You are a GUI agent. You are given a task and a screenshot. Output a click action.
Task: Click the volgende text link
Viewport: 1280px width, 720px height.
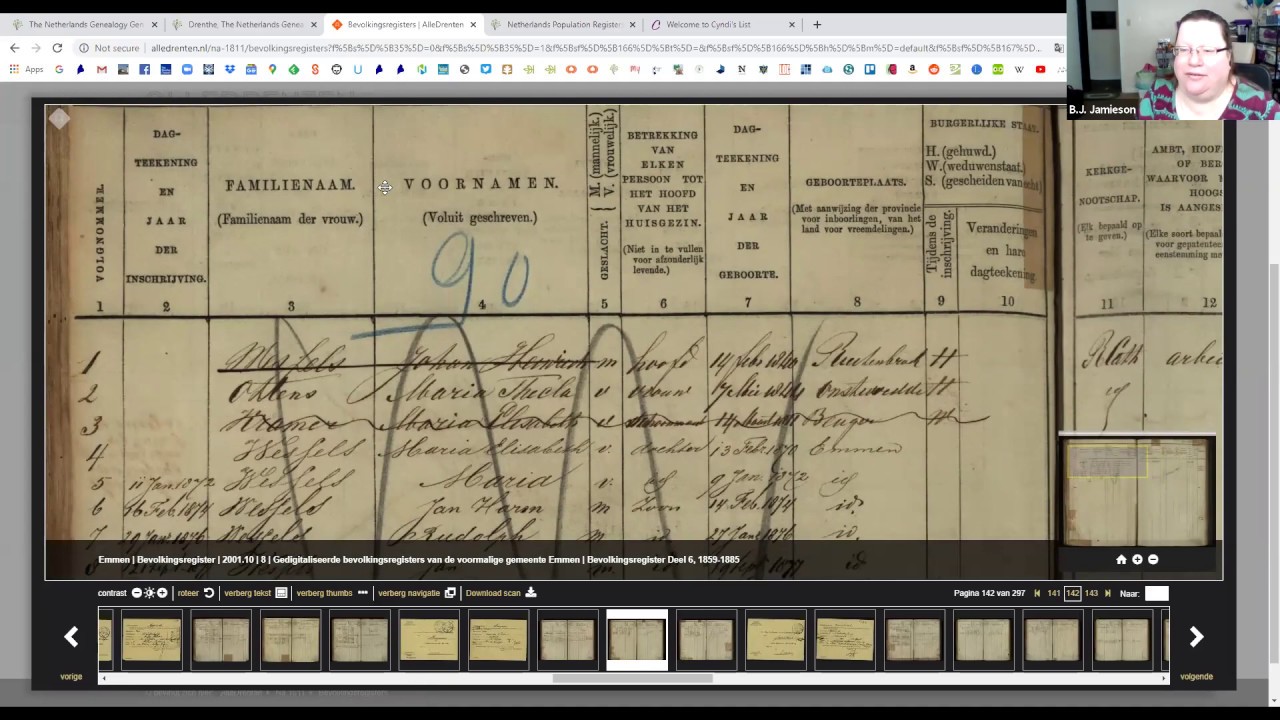(x=1196, y=677)
